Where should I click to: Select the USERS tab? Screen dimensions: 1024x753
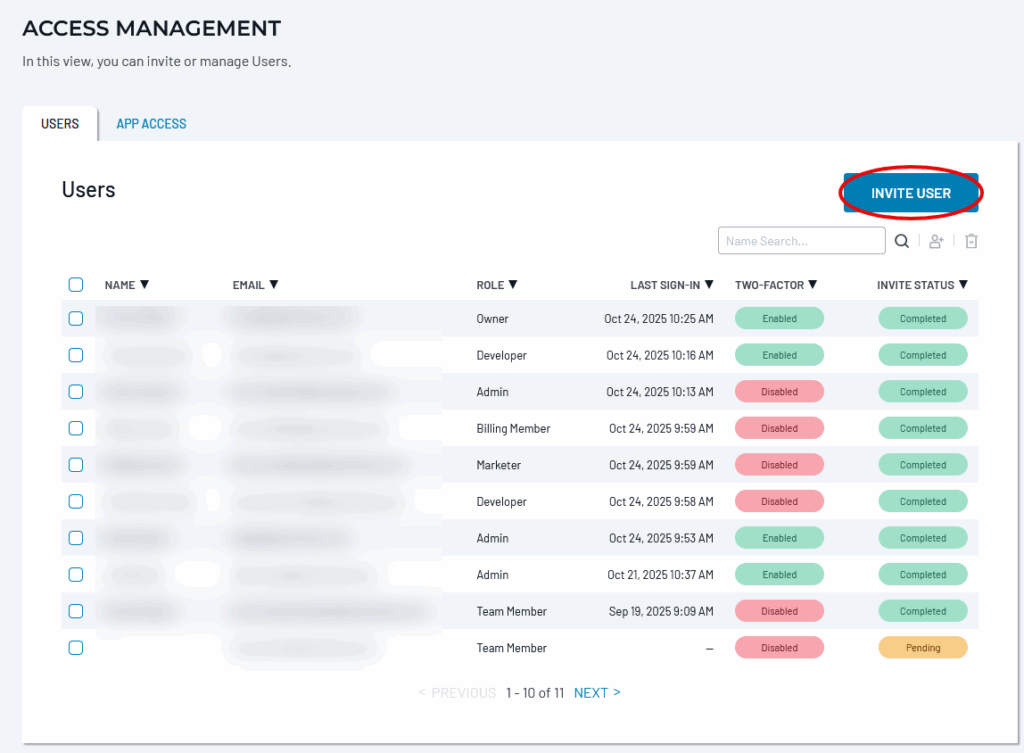(x=60, y=124)
